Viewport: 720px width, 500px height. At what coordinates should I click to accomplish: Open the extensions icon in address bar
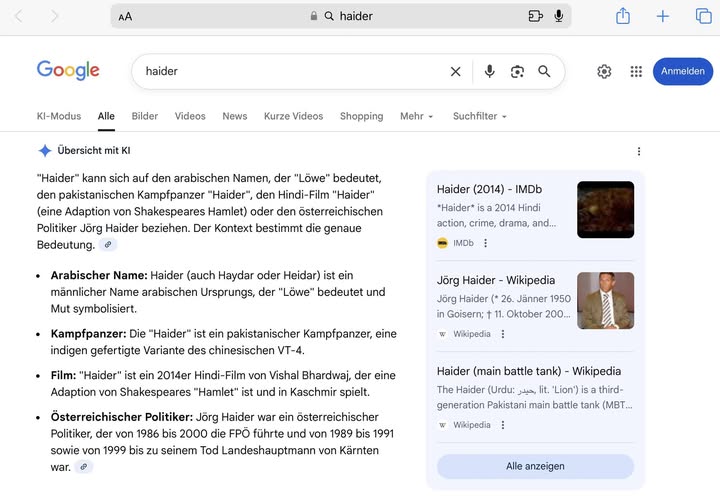[x=535, y=16]
